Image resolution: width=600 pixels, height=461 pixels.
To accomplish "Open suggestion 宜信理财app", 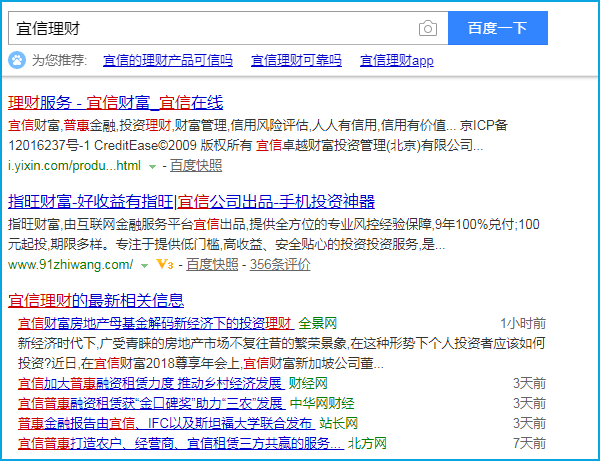I will 397,60.
